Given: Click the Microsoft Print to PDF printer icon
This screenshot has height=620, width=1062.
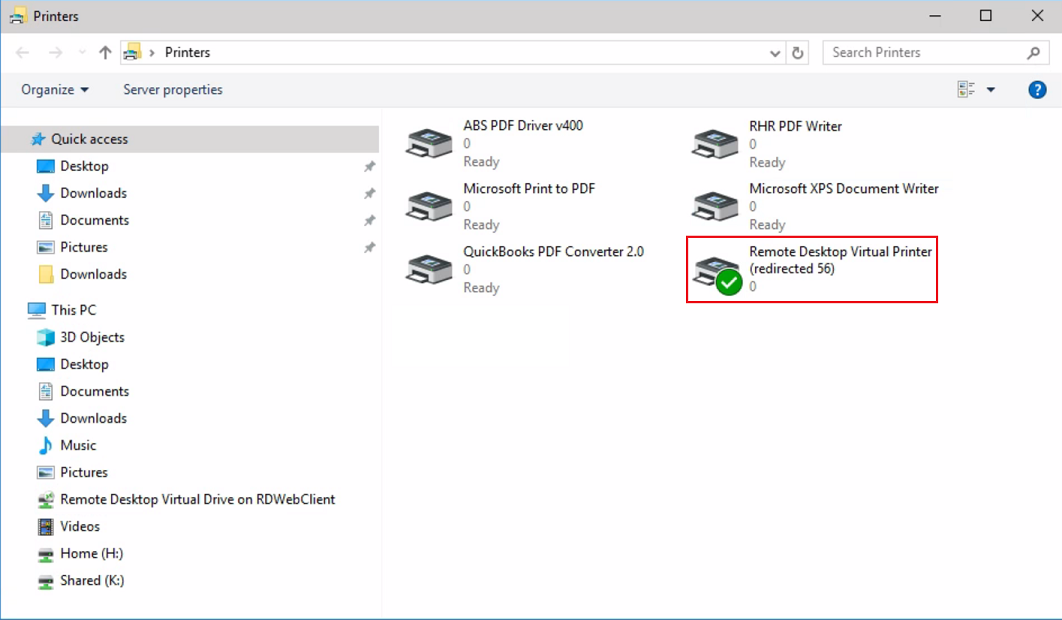Looking at the screenshot, I should click(429, 207).
